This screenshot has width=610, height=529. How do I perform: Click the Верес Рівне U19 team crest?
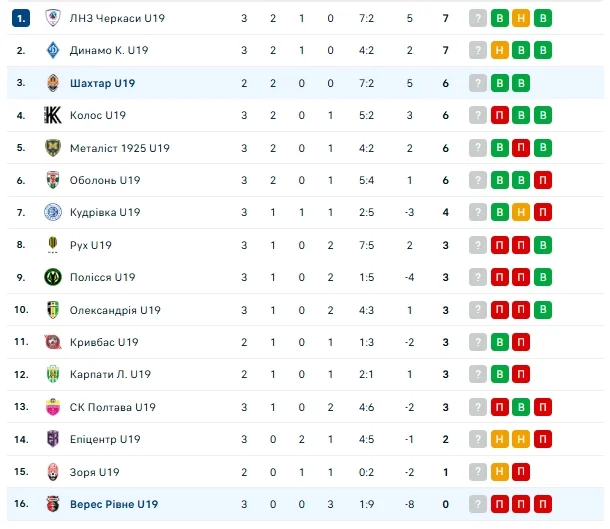(53, 504)
